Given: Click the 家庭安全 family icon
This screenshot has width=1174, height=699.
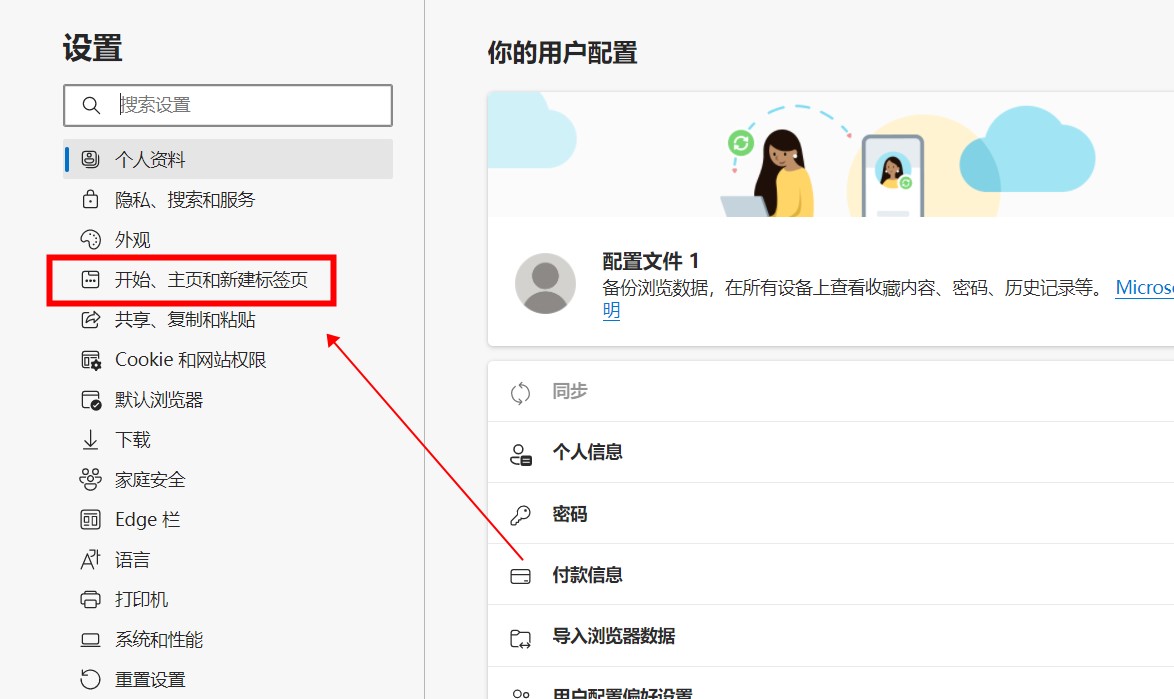Looking at the screenshot, I should 91,480.
